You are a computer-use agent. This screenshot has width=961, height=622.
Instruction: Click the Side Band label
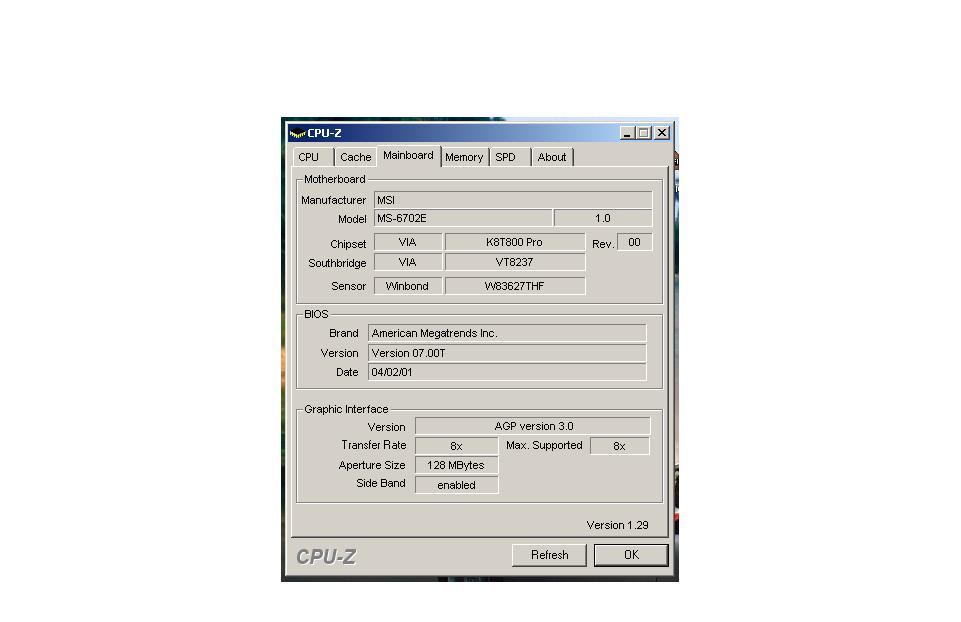(x=381, y=483)
